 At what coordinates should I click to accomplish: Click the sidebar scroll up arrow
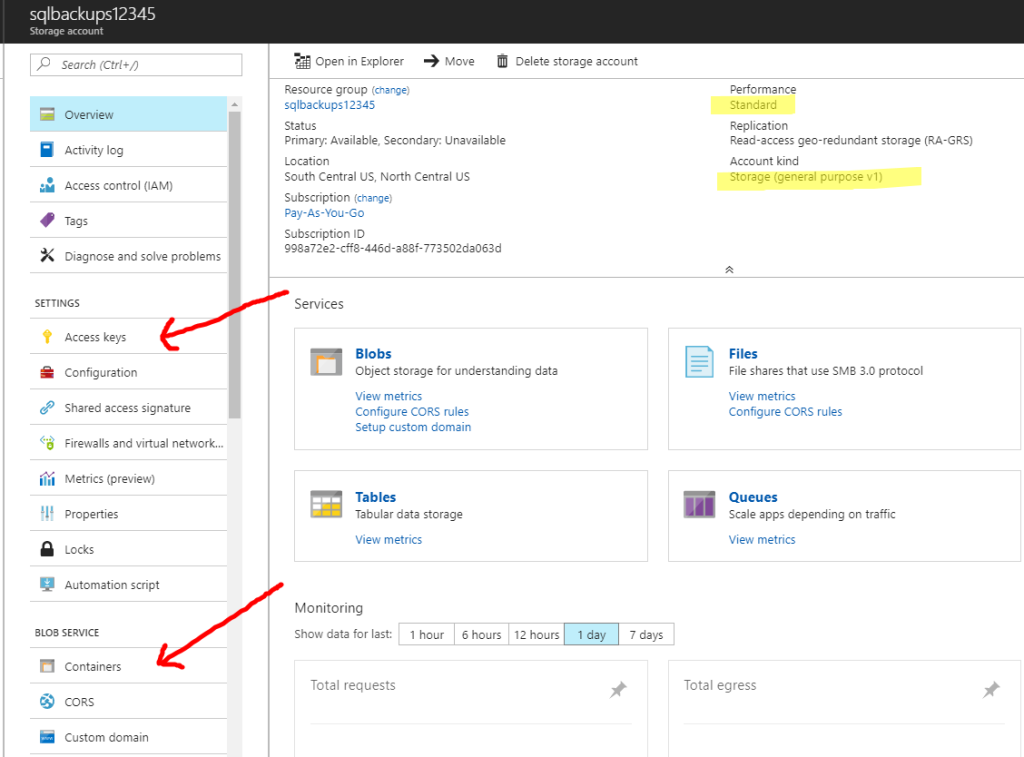pos(234,105)
